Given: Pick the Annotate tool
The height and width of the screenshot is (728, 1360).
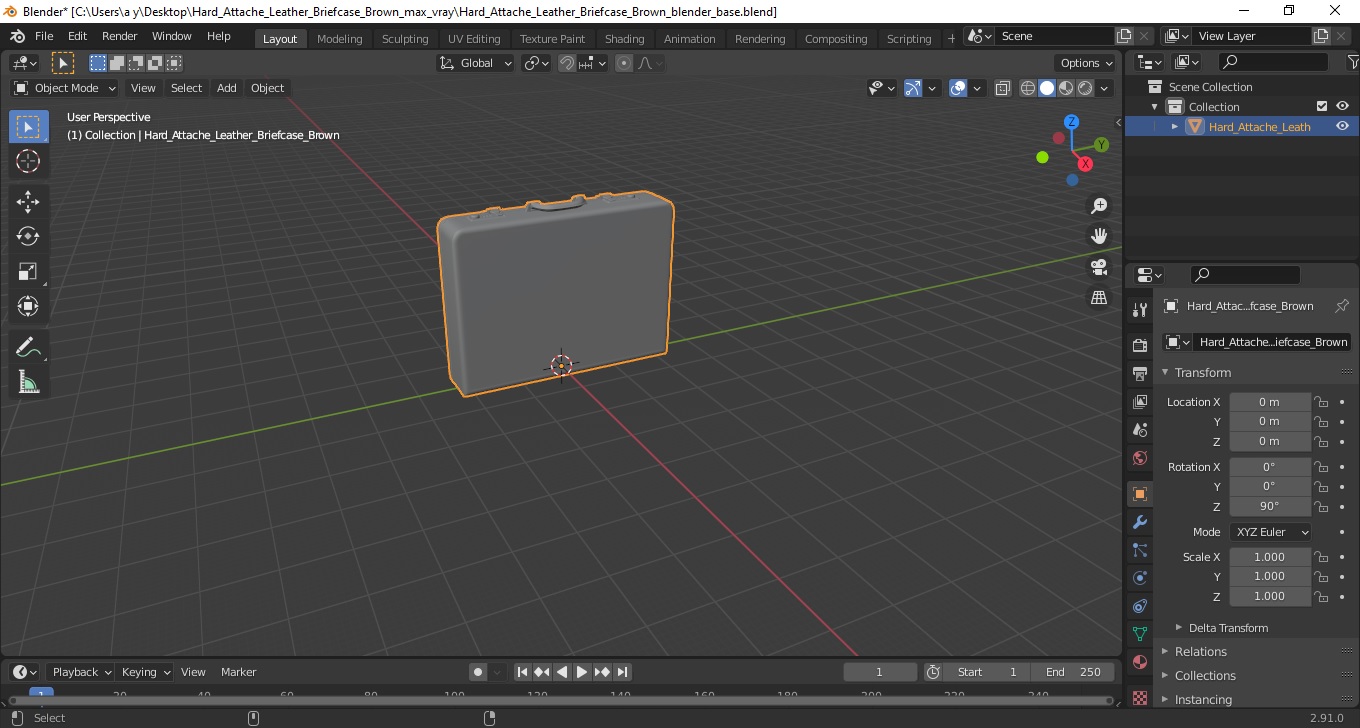Looking at the screenshot, I should (x=28, y=347).
